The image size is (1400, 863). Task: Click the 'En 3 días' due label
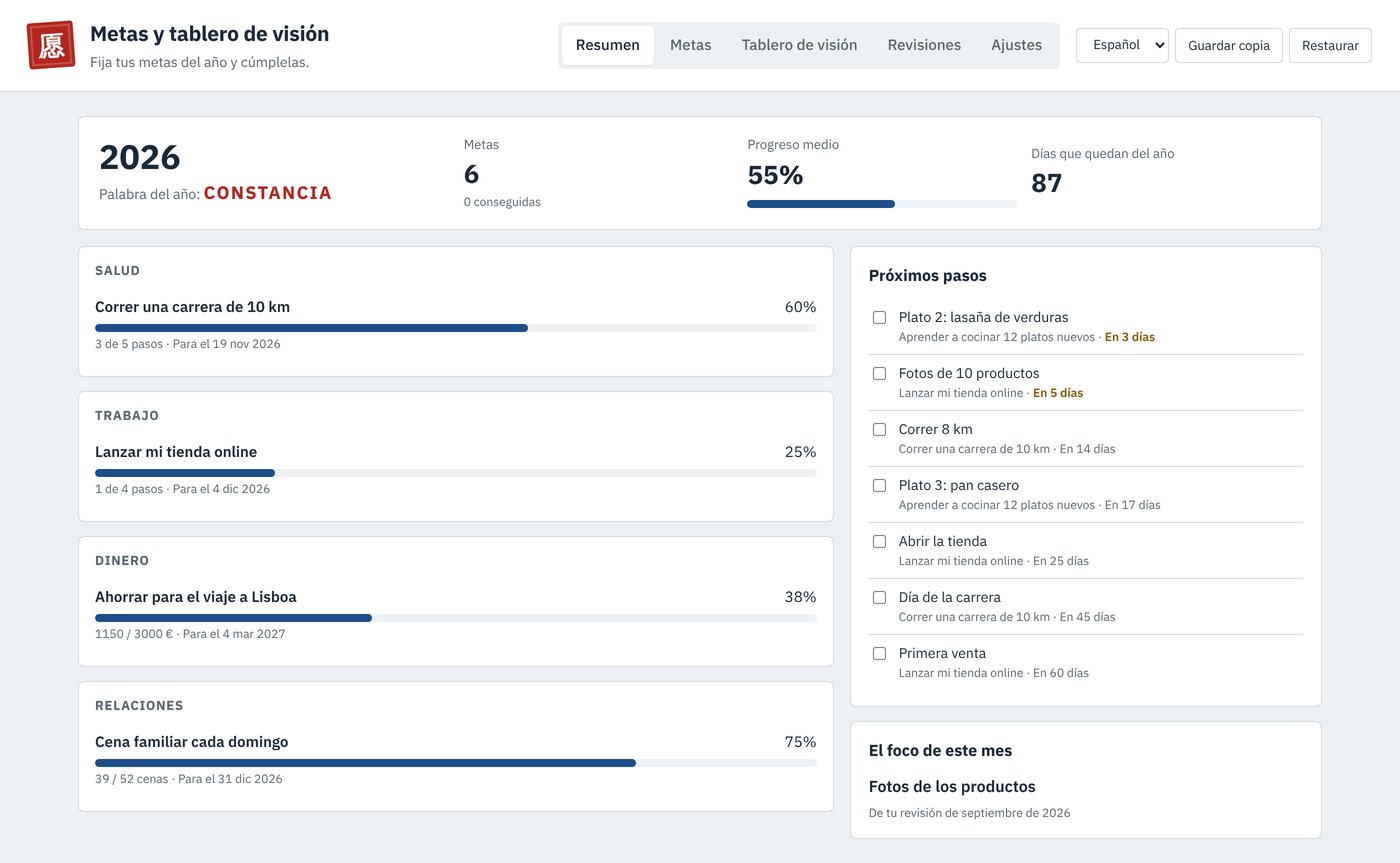point(1130,337)
